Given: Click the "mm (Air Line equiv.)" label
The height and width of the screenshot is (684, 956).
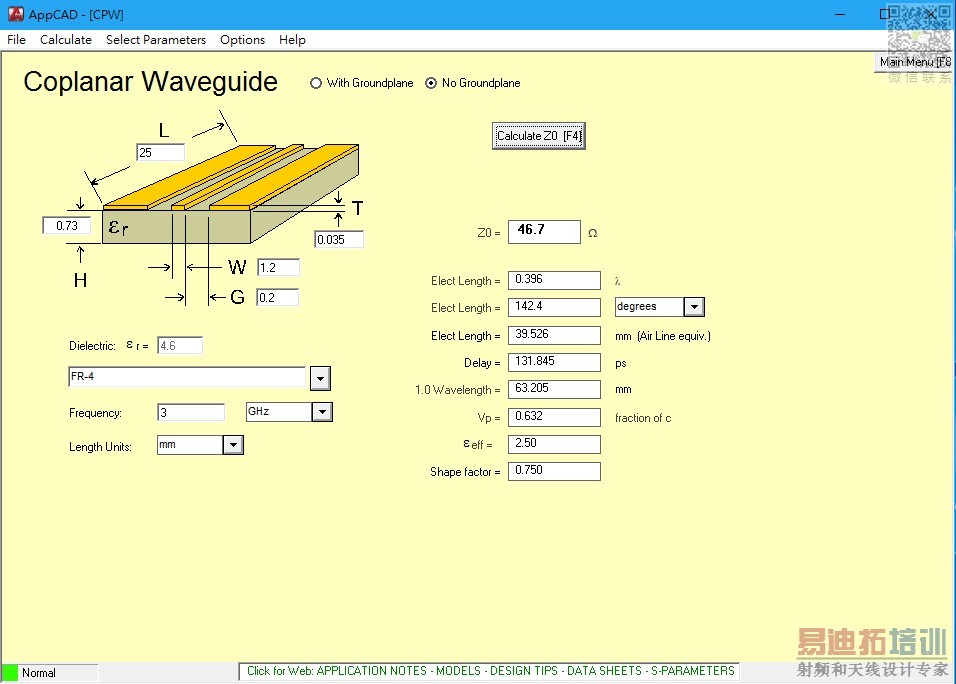Looking at the screenshot, I should 663,336.
